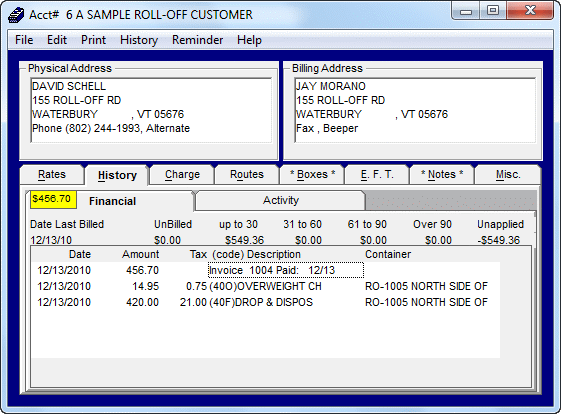Screen dimensions: 561x414
Task: Open the Edit menu
Action: point(57,40)
